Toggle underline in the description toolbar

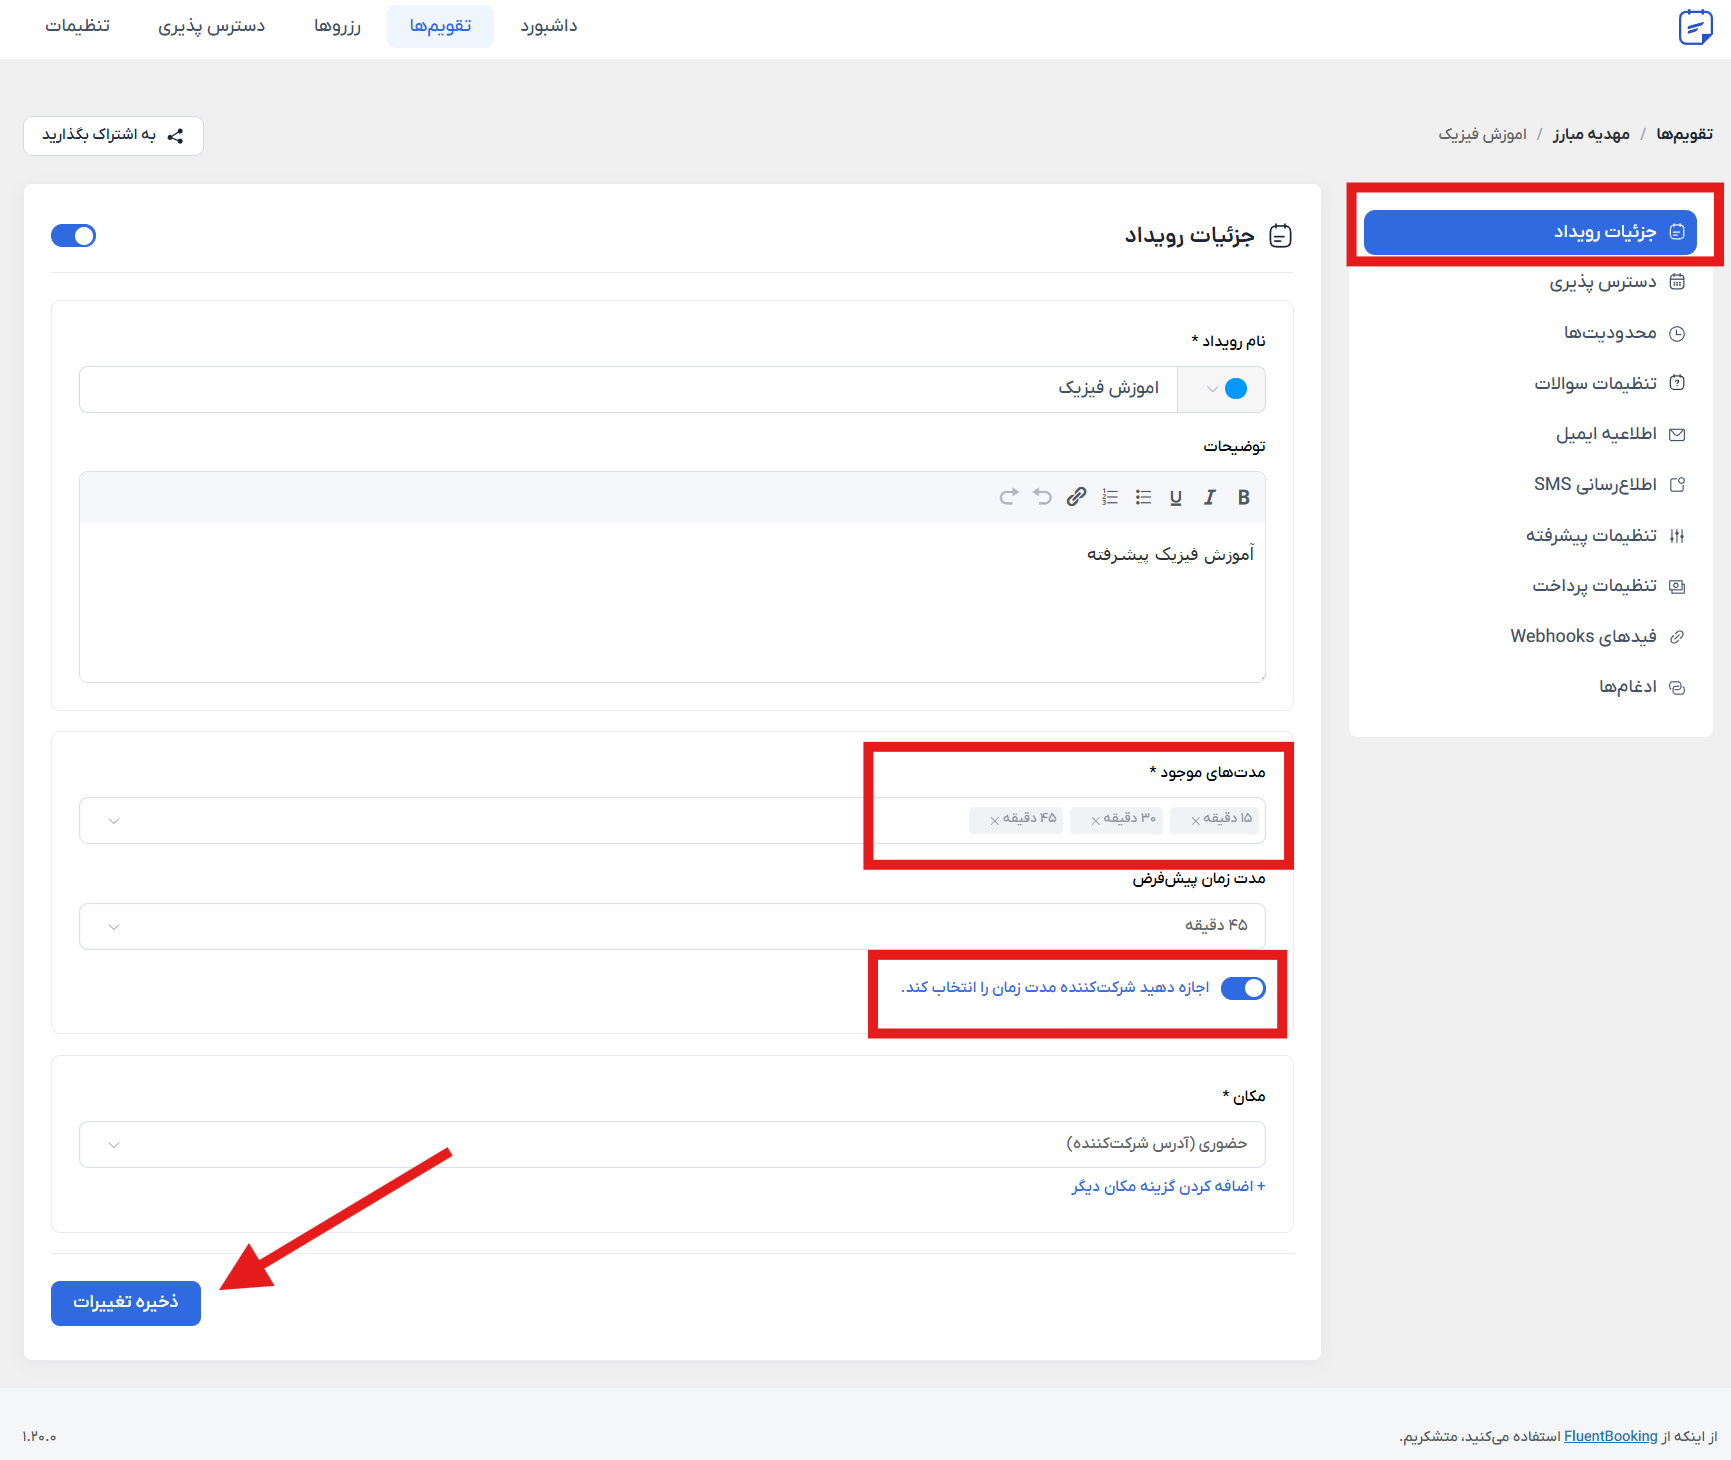click(1176, 497)
